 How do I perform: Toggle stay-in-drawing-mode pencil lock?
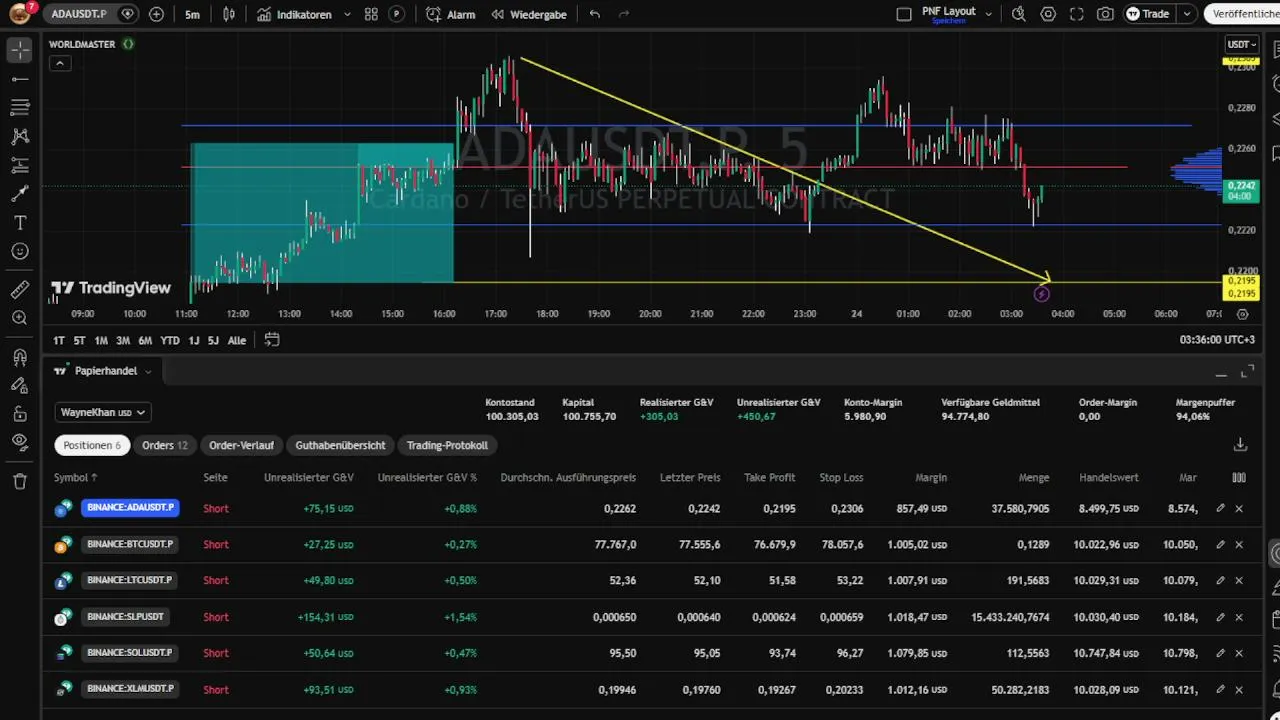(20, 385)
